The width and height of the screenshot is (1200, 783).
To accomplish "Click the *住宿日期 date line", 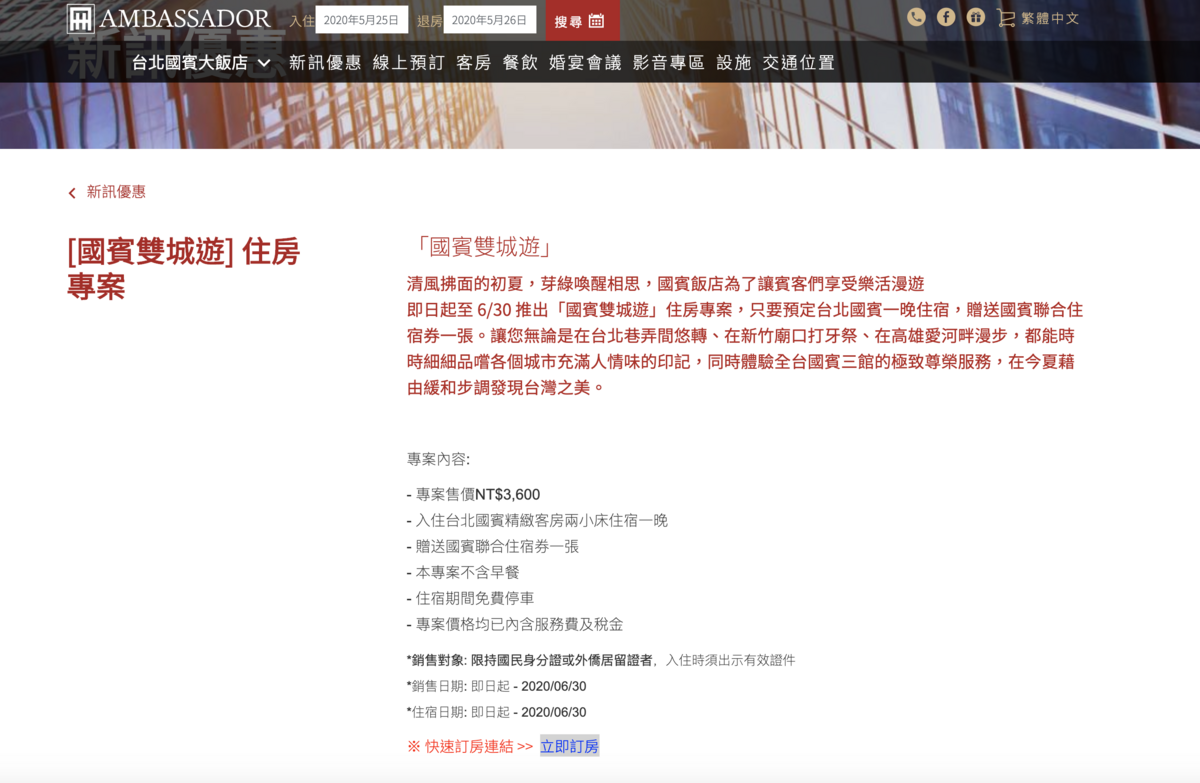I will [x=497, y=712].
